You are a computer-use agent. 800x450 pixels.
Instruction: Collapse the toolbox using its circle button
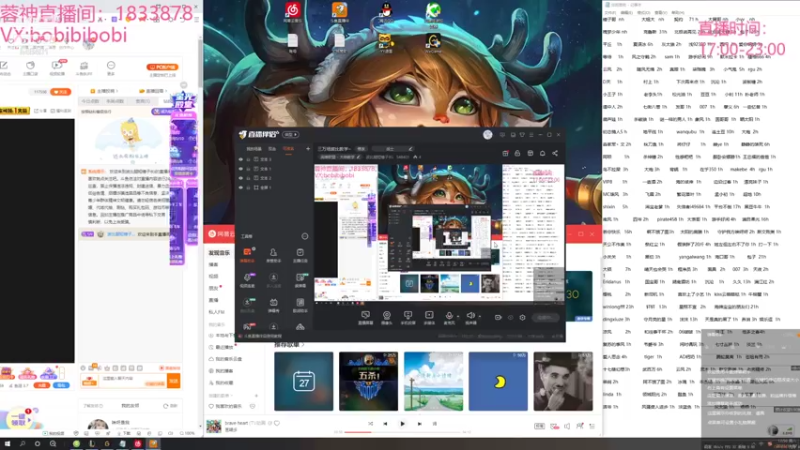pyautogui.click(x=305, y=236)
